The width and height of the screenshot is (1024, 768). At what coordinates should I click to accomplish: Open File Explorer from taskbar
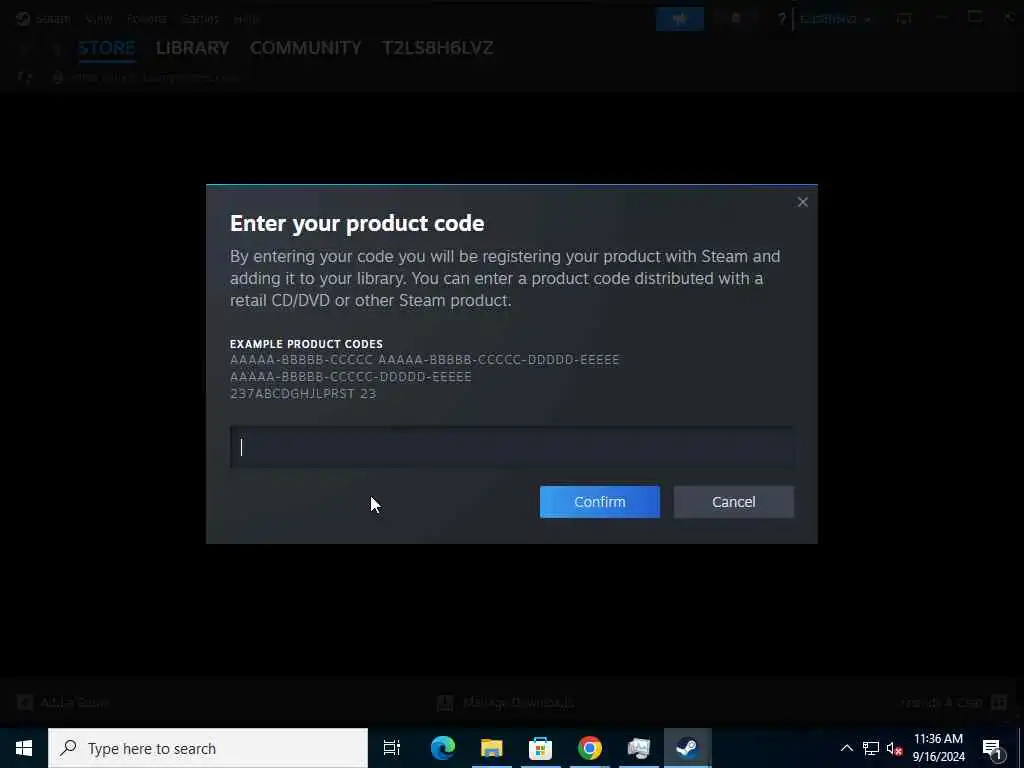point(492,748)
